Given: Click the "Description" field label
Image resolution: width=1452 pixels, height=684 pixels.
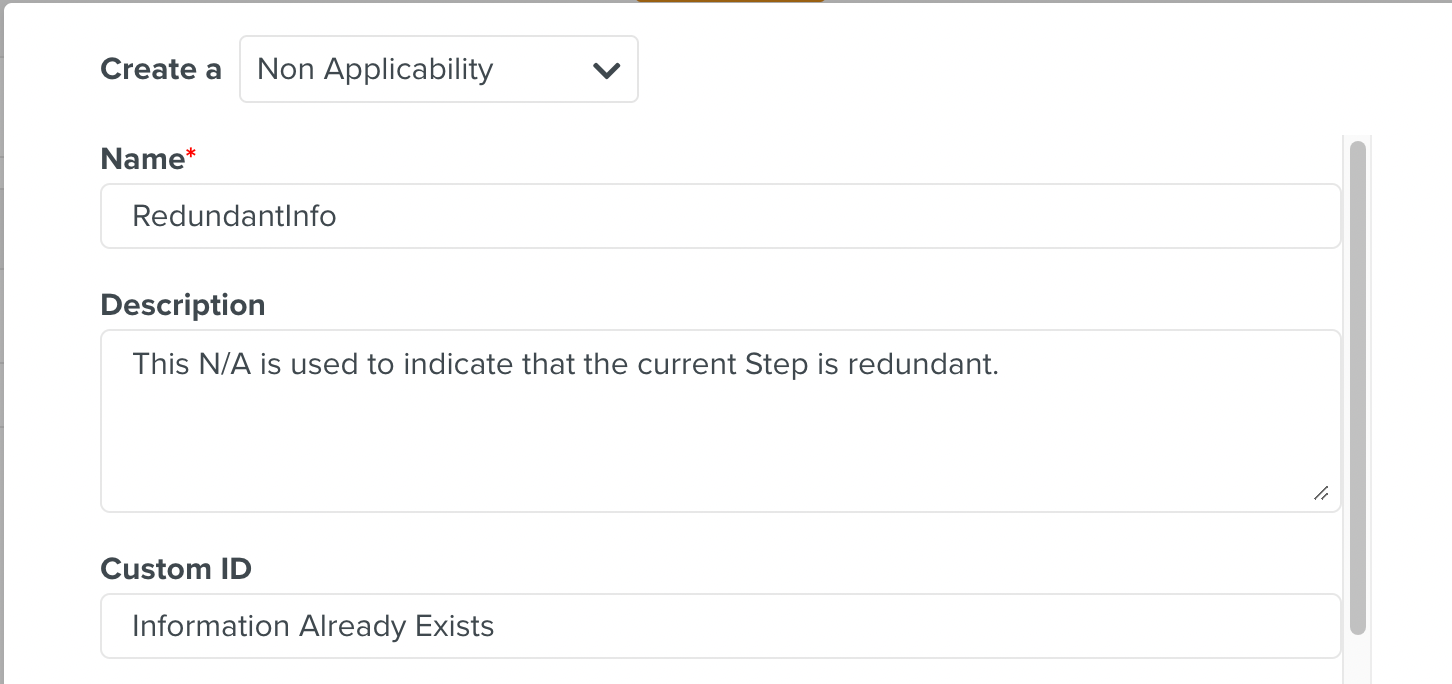Looking at the screenshot, I should coord(182,304).
